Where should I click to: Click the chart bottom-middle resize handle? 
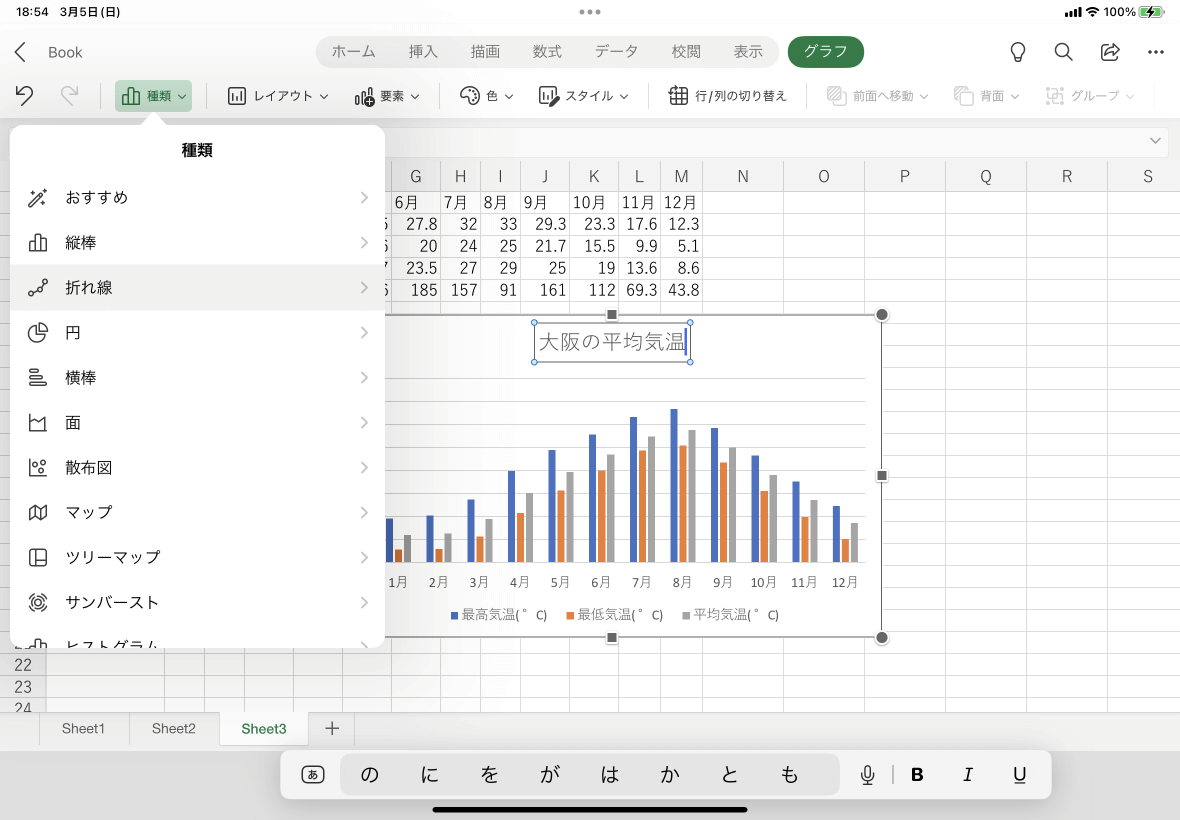(612, 638)
